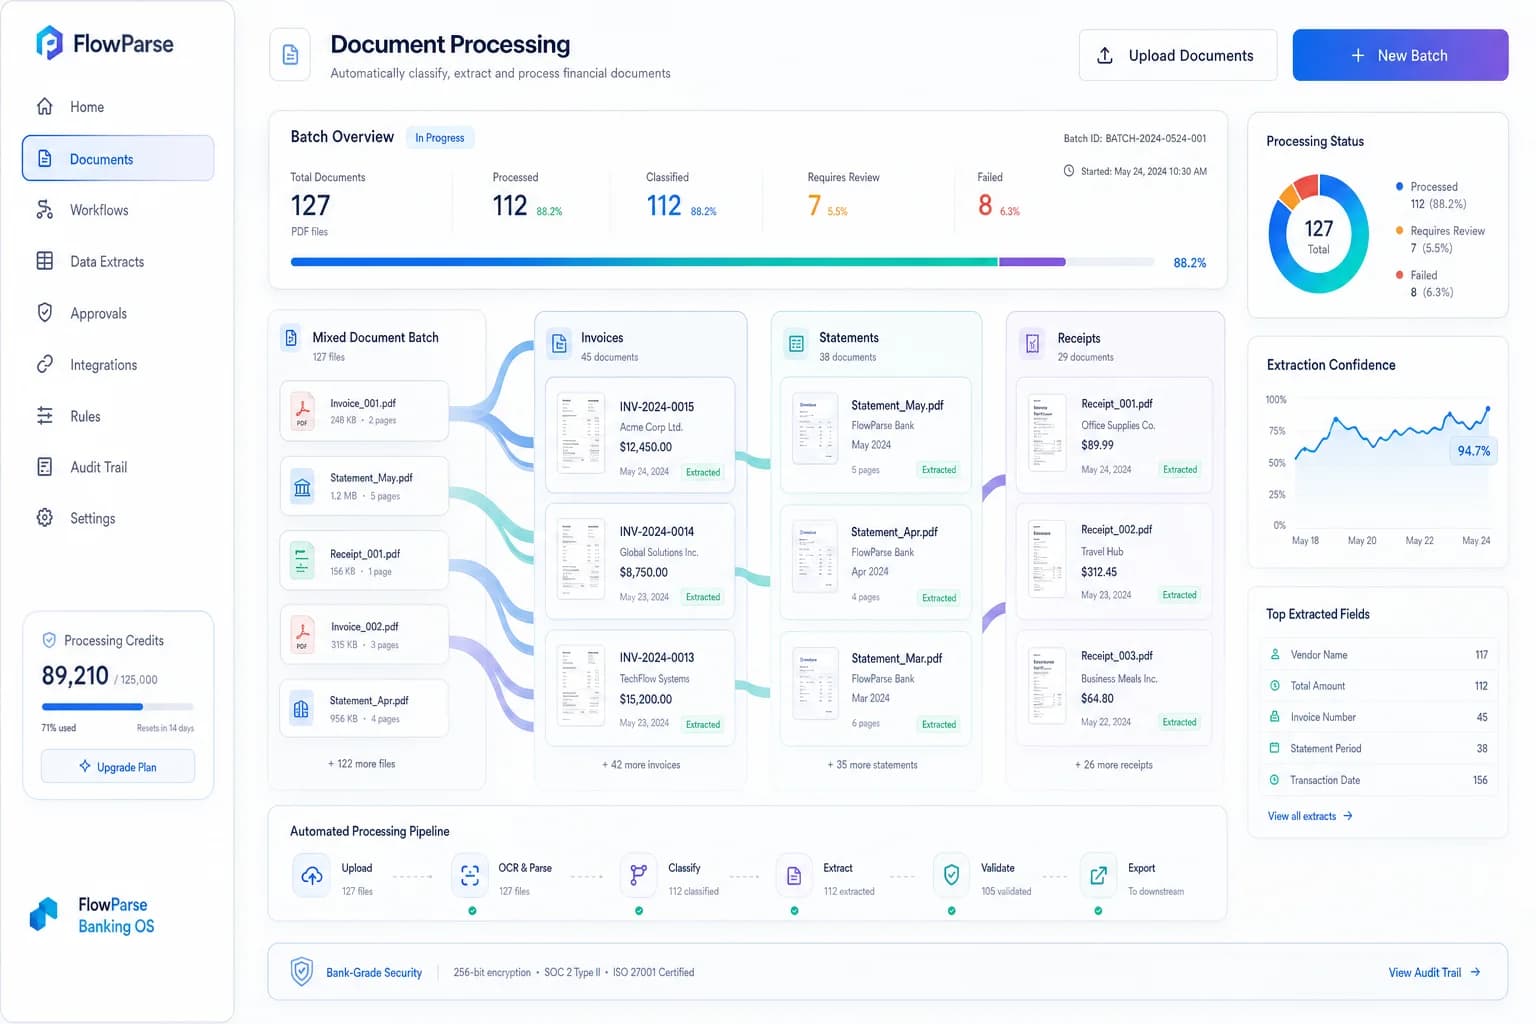Click the clock icon next to Started time
The width and height of the screenshot is (1536, 1024).
click(x=1069, y=171)
